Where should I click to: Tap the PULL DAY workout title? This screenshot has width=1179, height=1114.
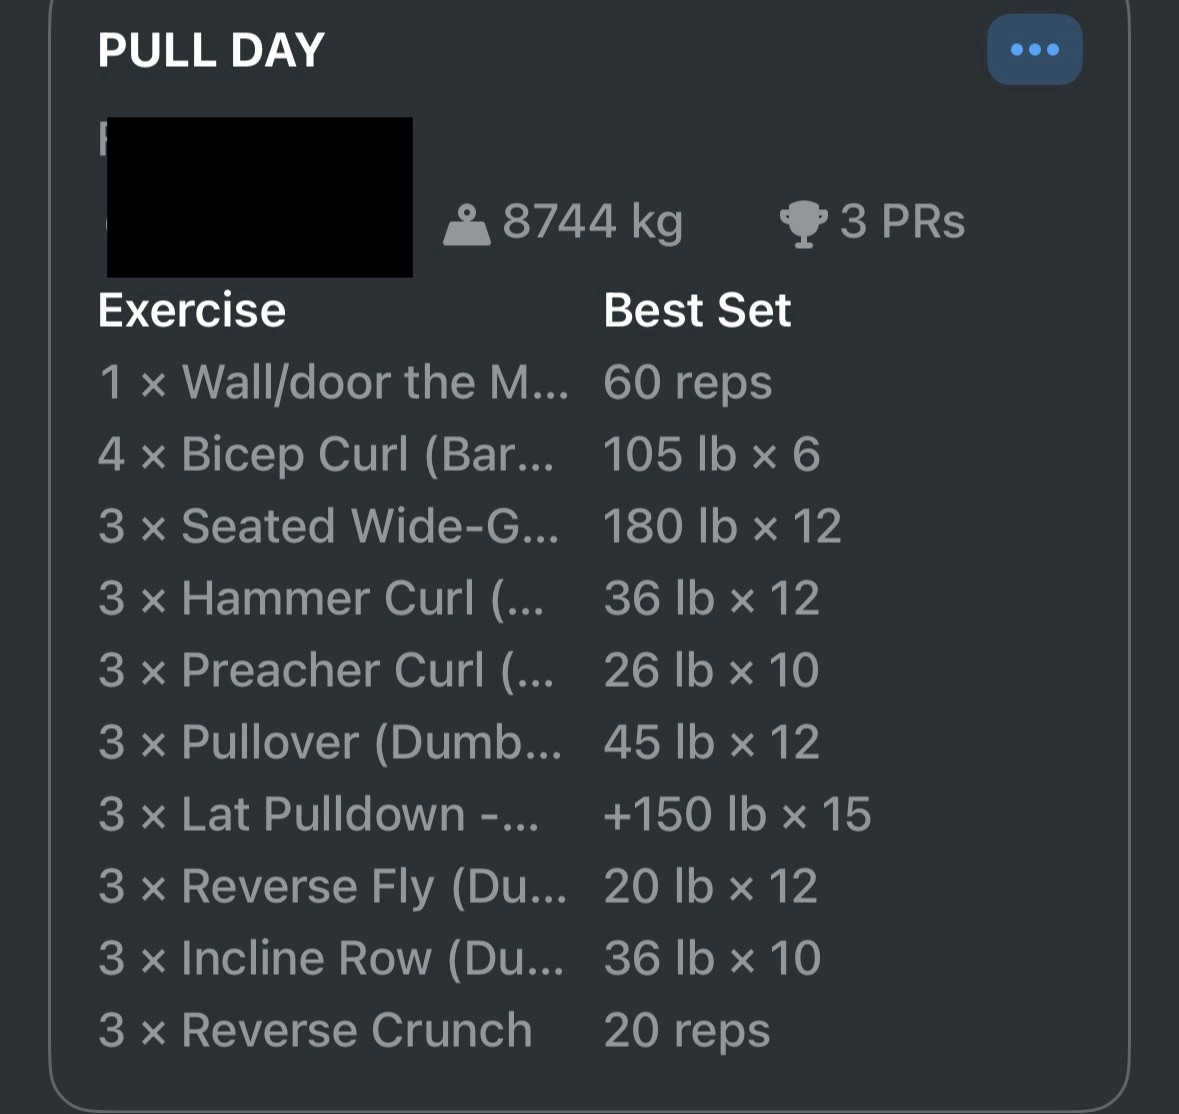[211, 51]
